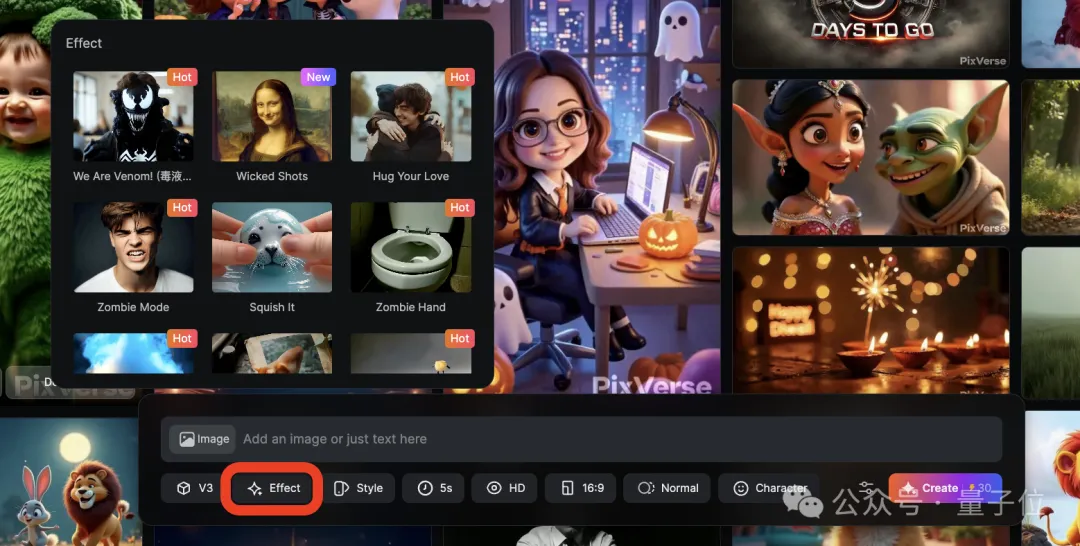Open the Character picker
Screen dimensions: 1080x546
pos(769,488)
